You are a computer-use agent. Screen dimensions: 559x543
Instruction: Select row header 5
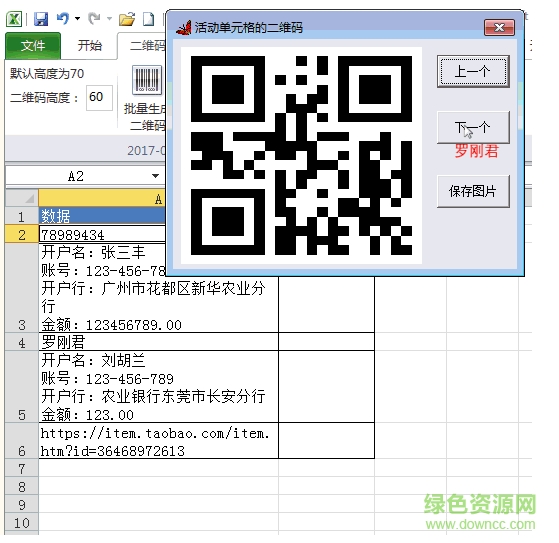22,387
